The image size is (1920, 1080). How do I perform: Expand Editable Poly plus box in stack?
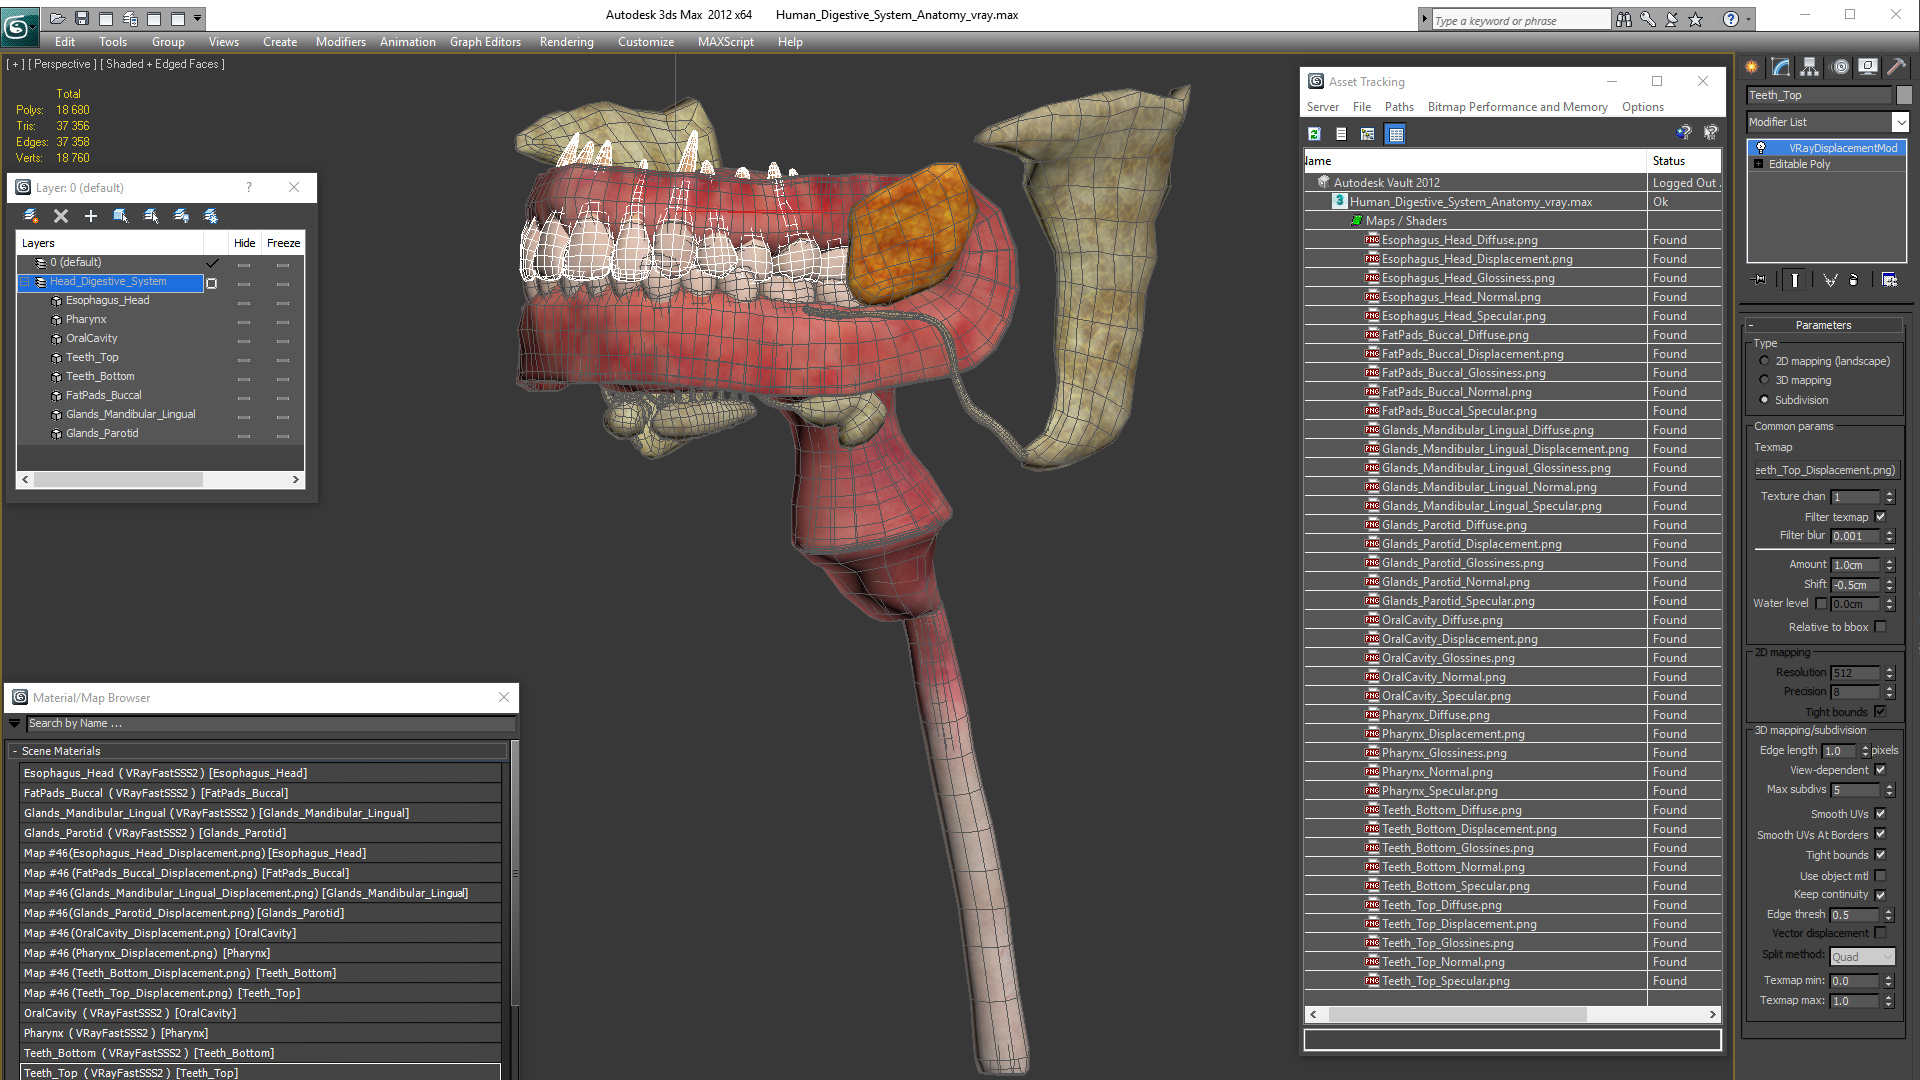coord(1758,164)
